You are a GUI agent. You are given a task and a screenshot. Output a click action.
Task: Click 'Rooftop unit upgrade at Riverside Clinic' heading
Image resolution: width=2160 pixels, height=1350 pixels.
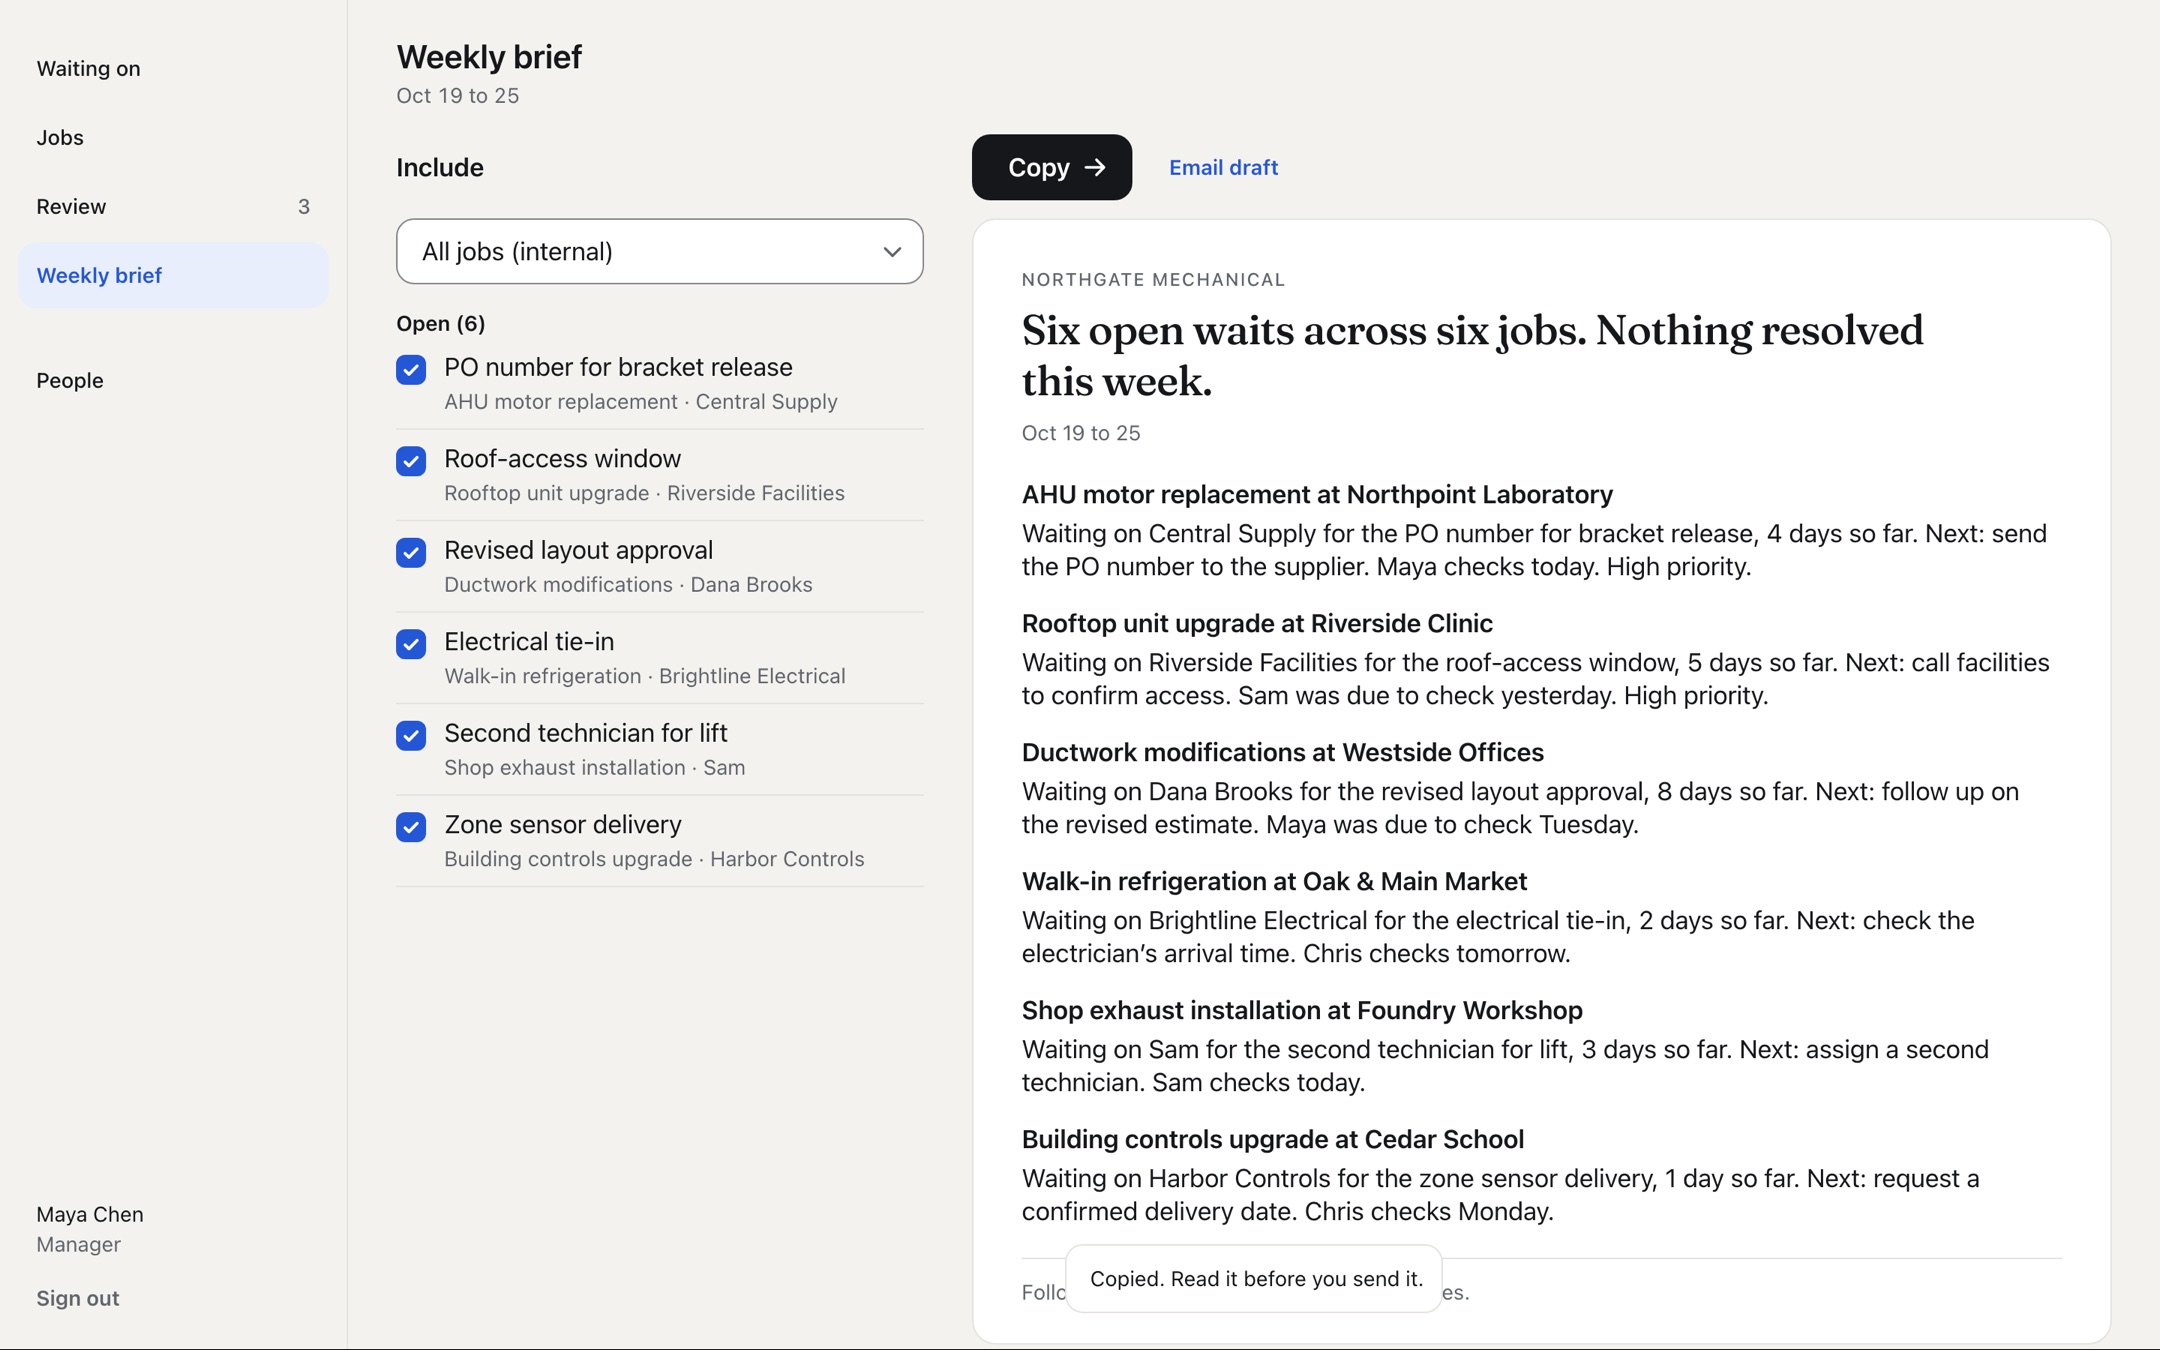pyautogui.click(x=1257, y=623)
